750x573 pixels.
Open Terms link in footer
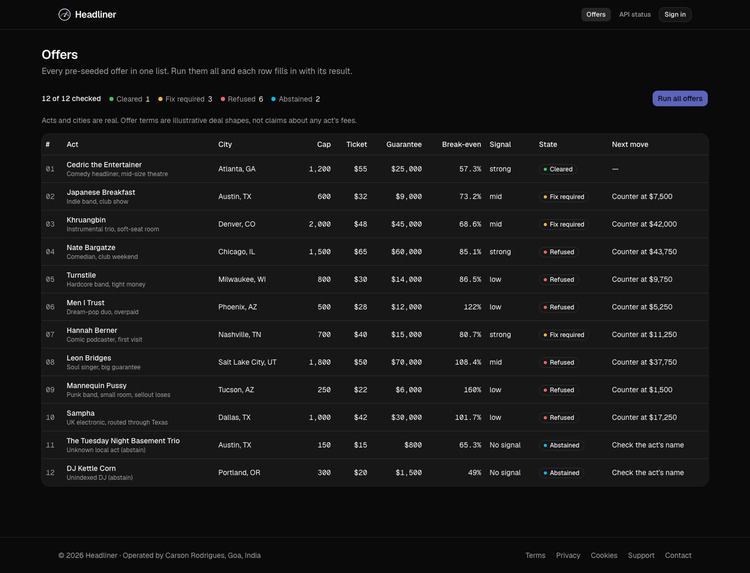click(535, 555)
